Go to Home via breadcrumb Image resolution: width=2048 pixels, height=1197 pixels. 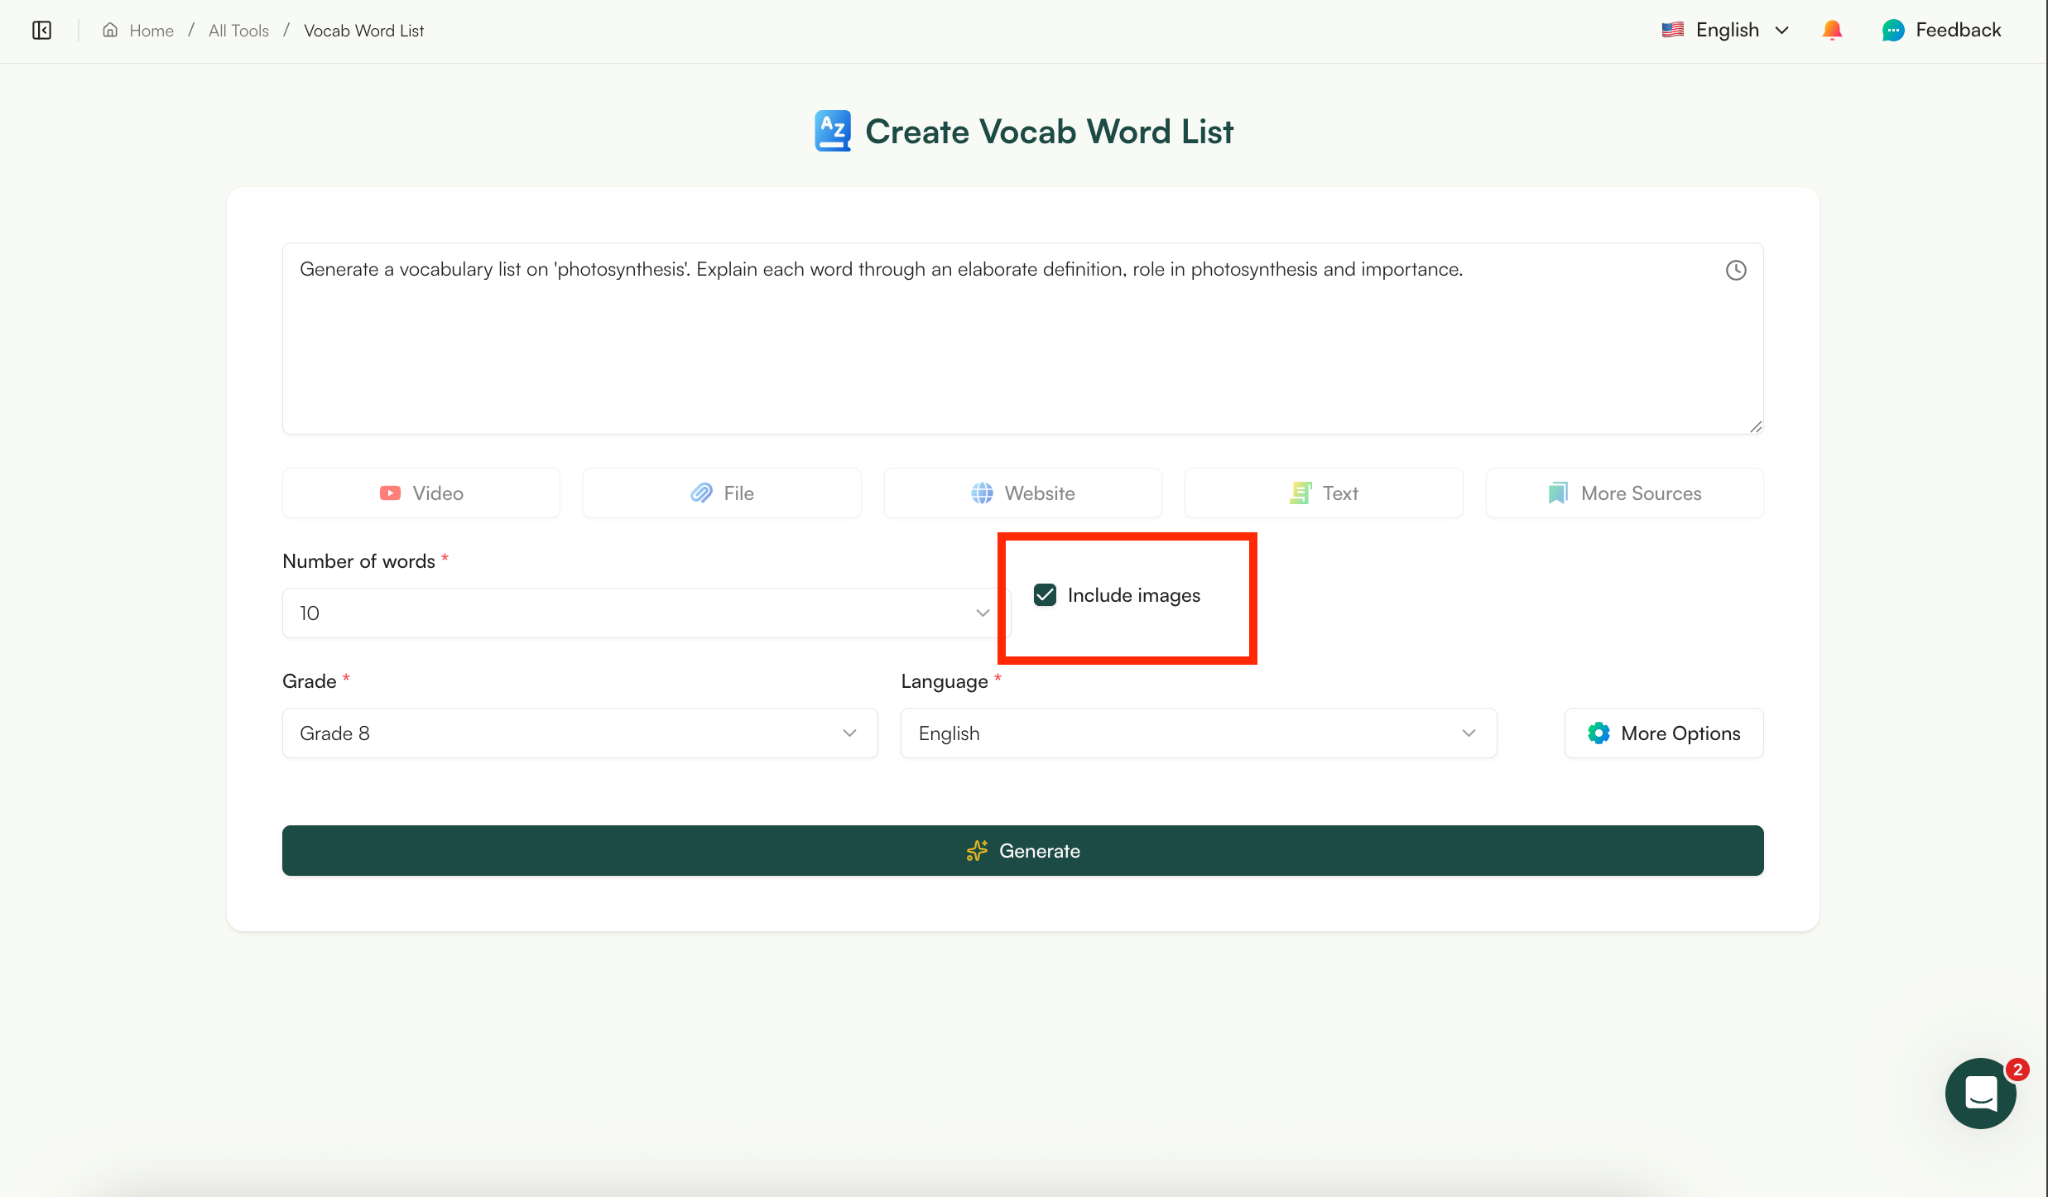[x=150, y=30]
